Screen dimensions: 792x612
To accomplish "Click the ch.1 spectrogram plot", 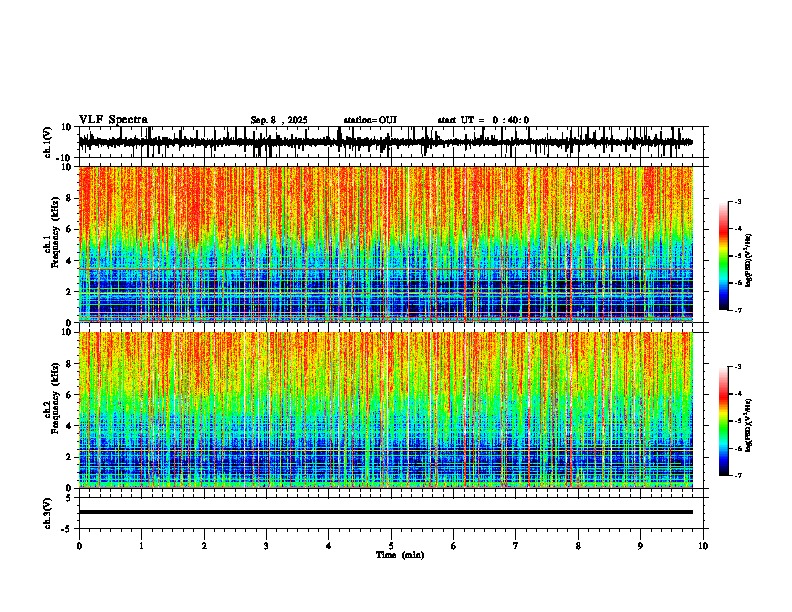I will coord(386,244).
